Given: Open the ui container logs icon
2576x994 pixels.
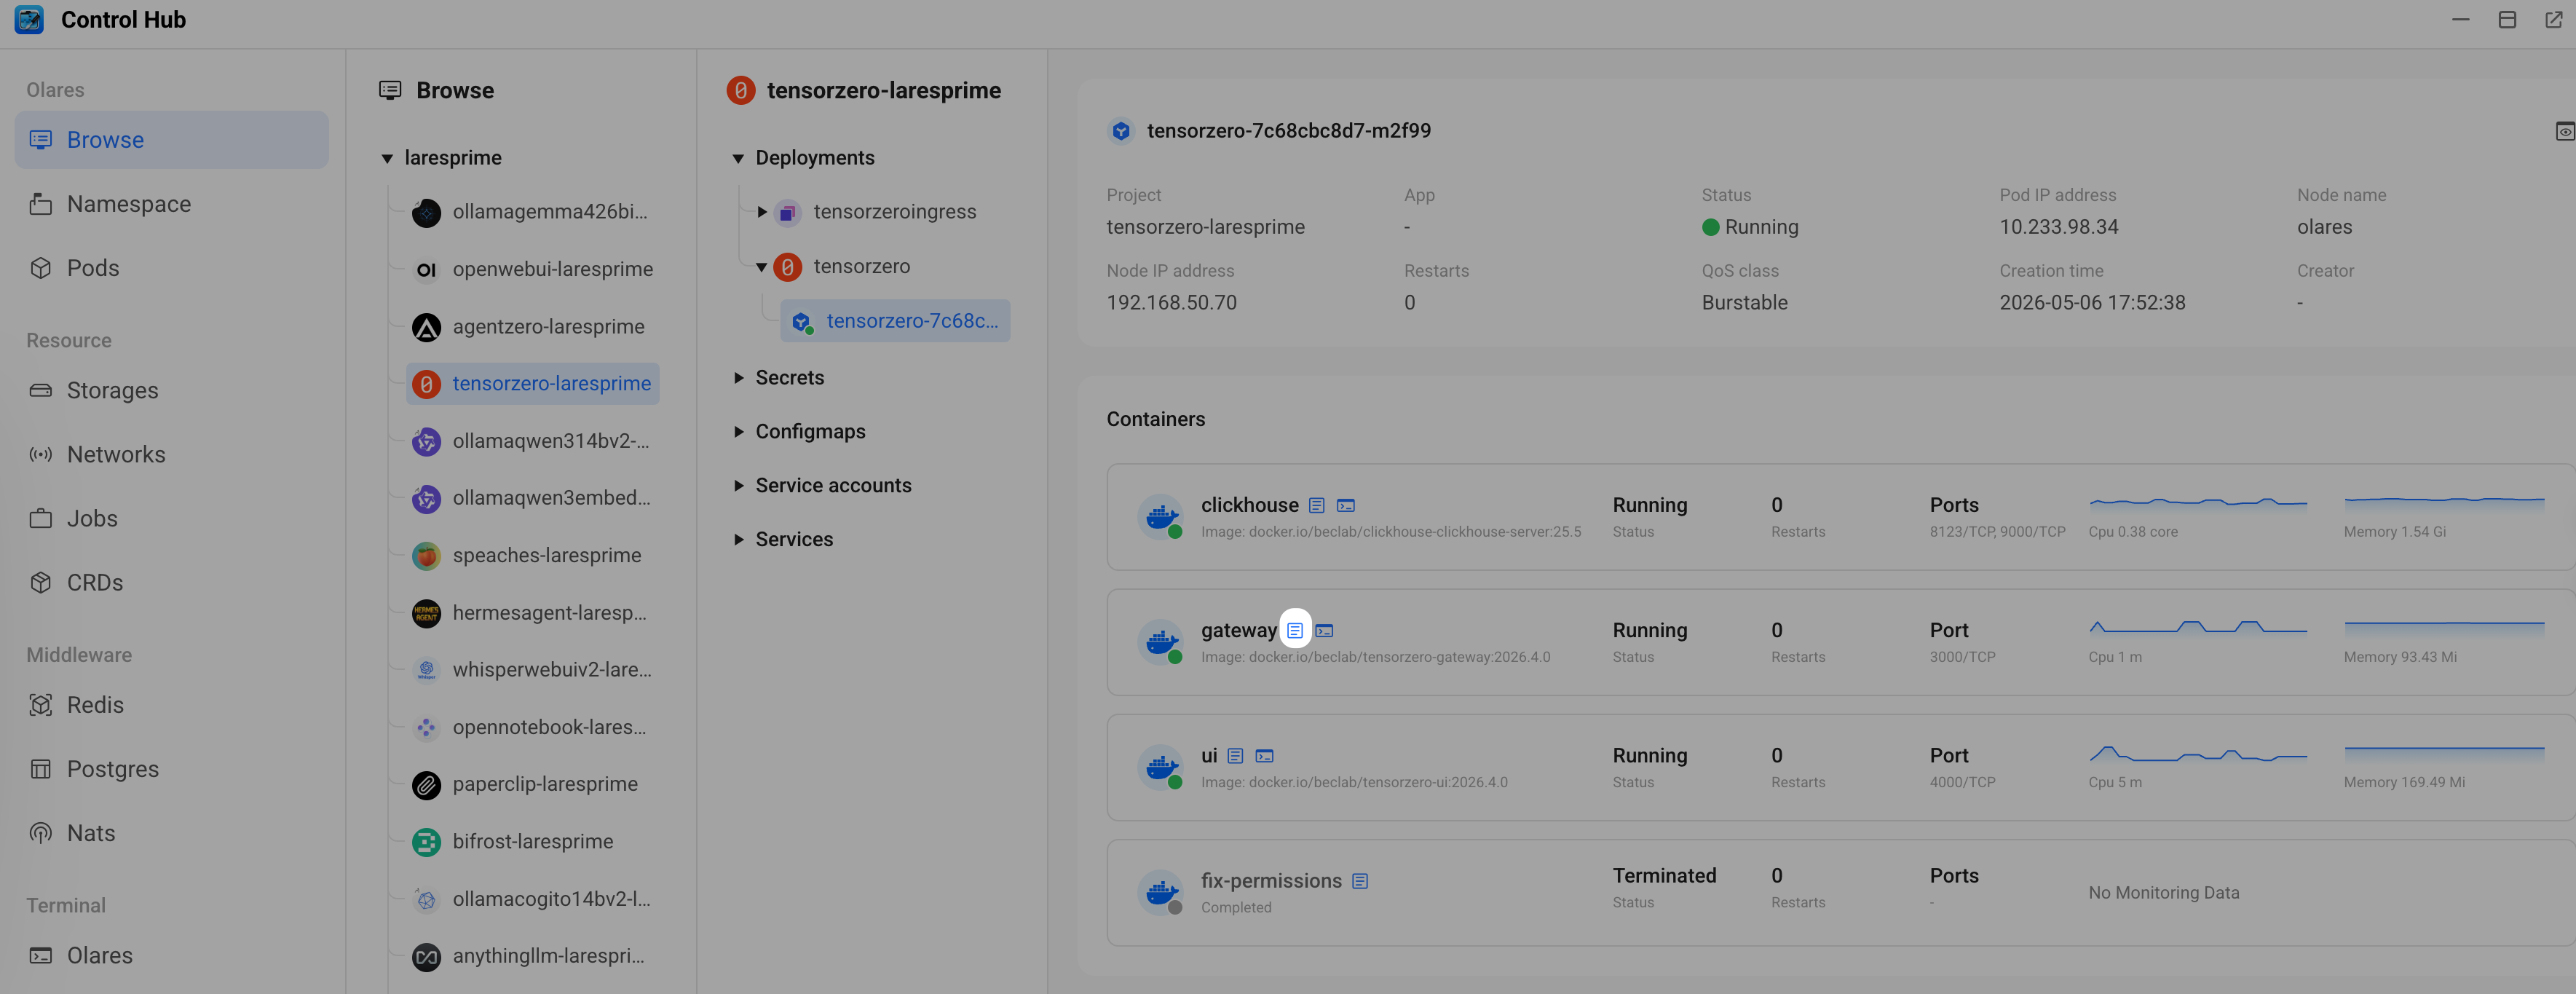Looking at the screenshot, I should [x=1236, y=756].
